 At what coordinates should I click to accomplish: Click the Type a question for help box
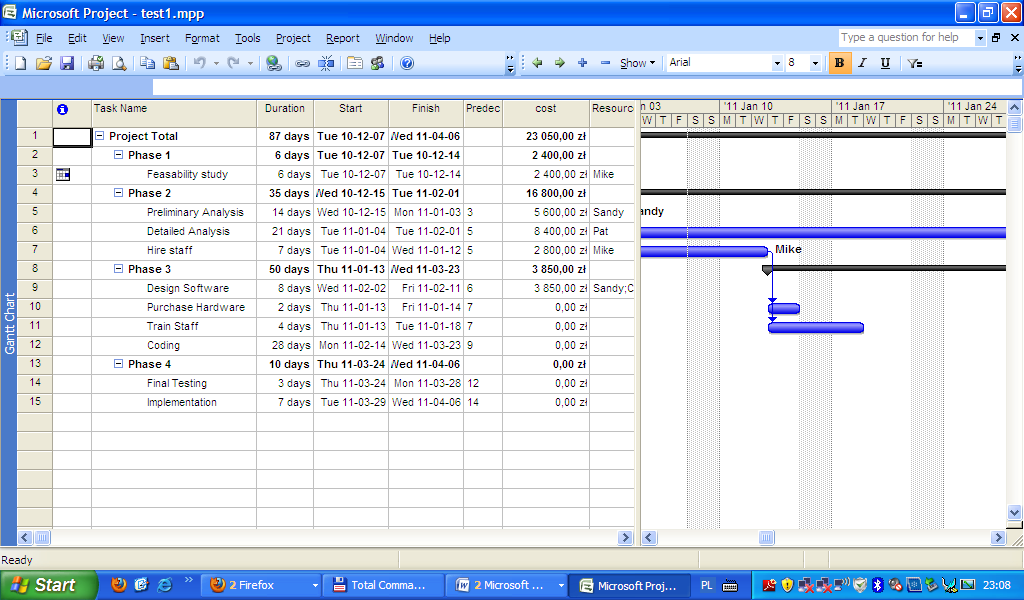[x=906, y=38]
